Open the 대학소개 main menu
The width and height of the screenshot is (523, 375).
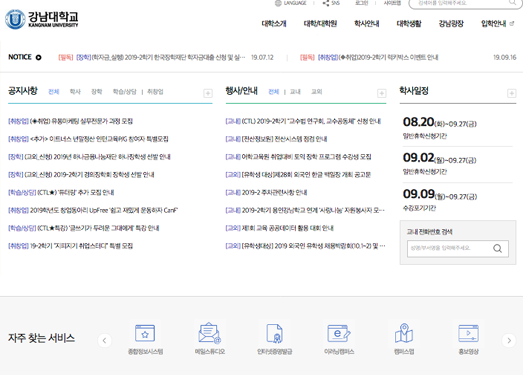click(x=274, y=24)
